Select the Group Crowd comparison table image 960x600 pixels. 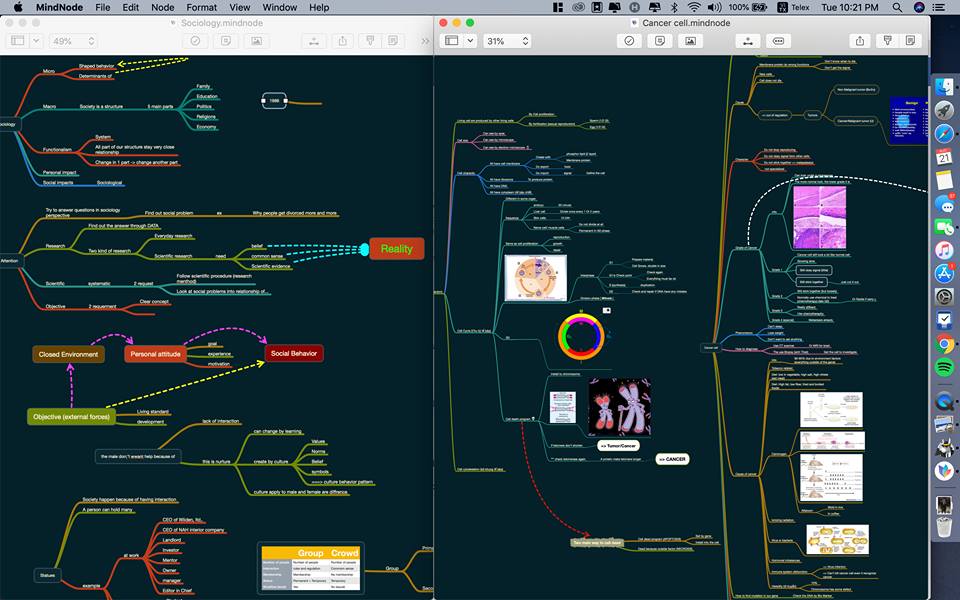pyautogui.click(x=311, y=569)
